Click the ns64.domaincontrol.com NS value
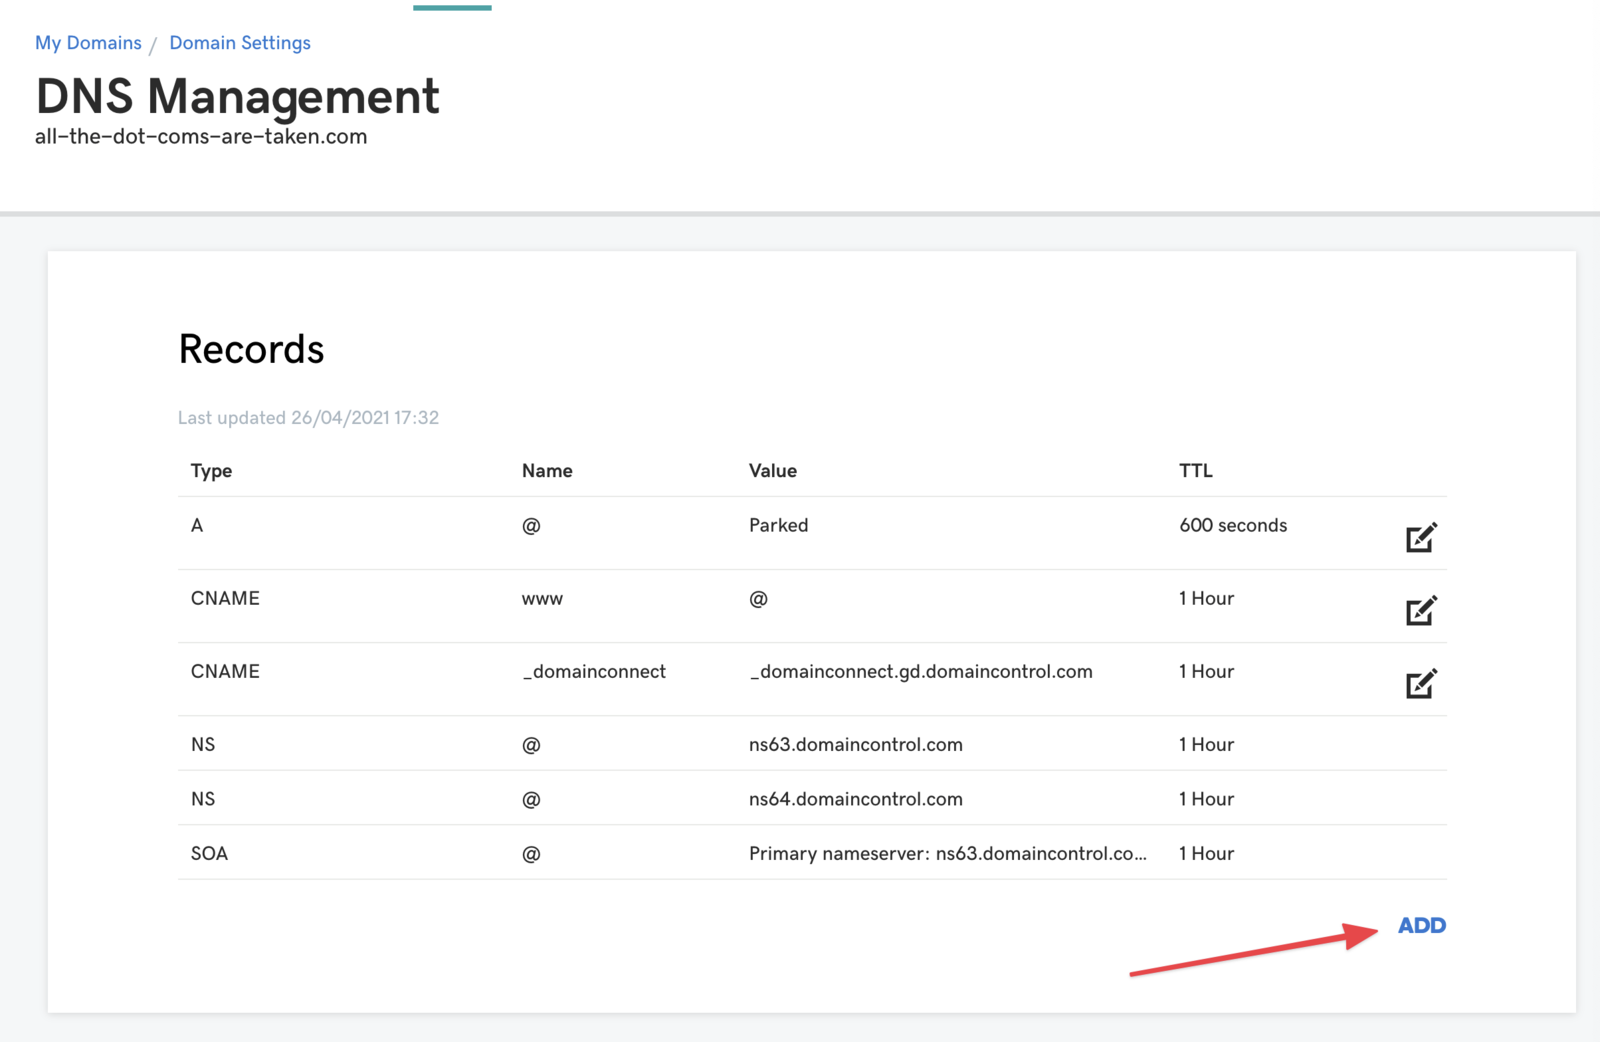Viewport: 1600px width, 1042px height. 855,799
